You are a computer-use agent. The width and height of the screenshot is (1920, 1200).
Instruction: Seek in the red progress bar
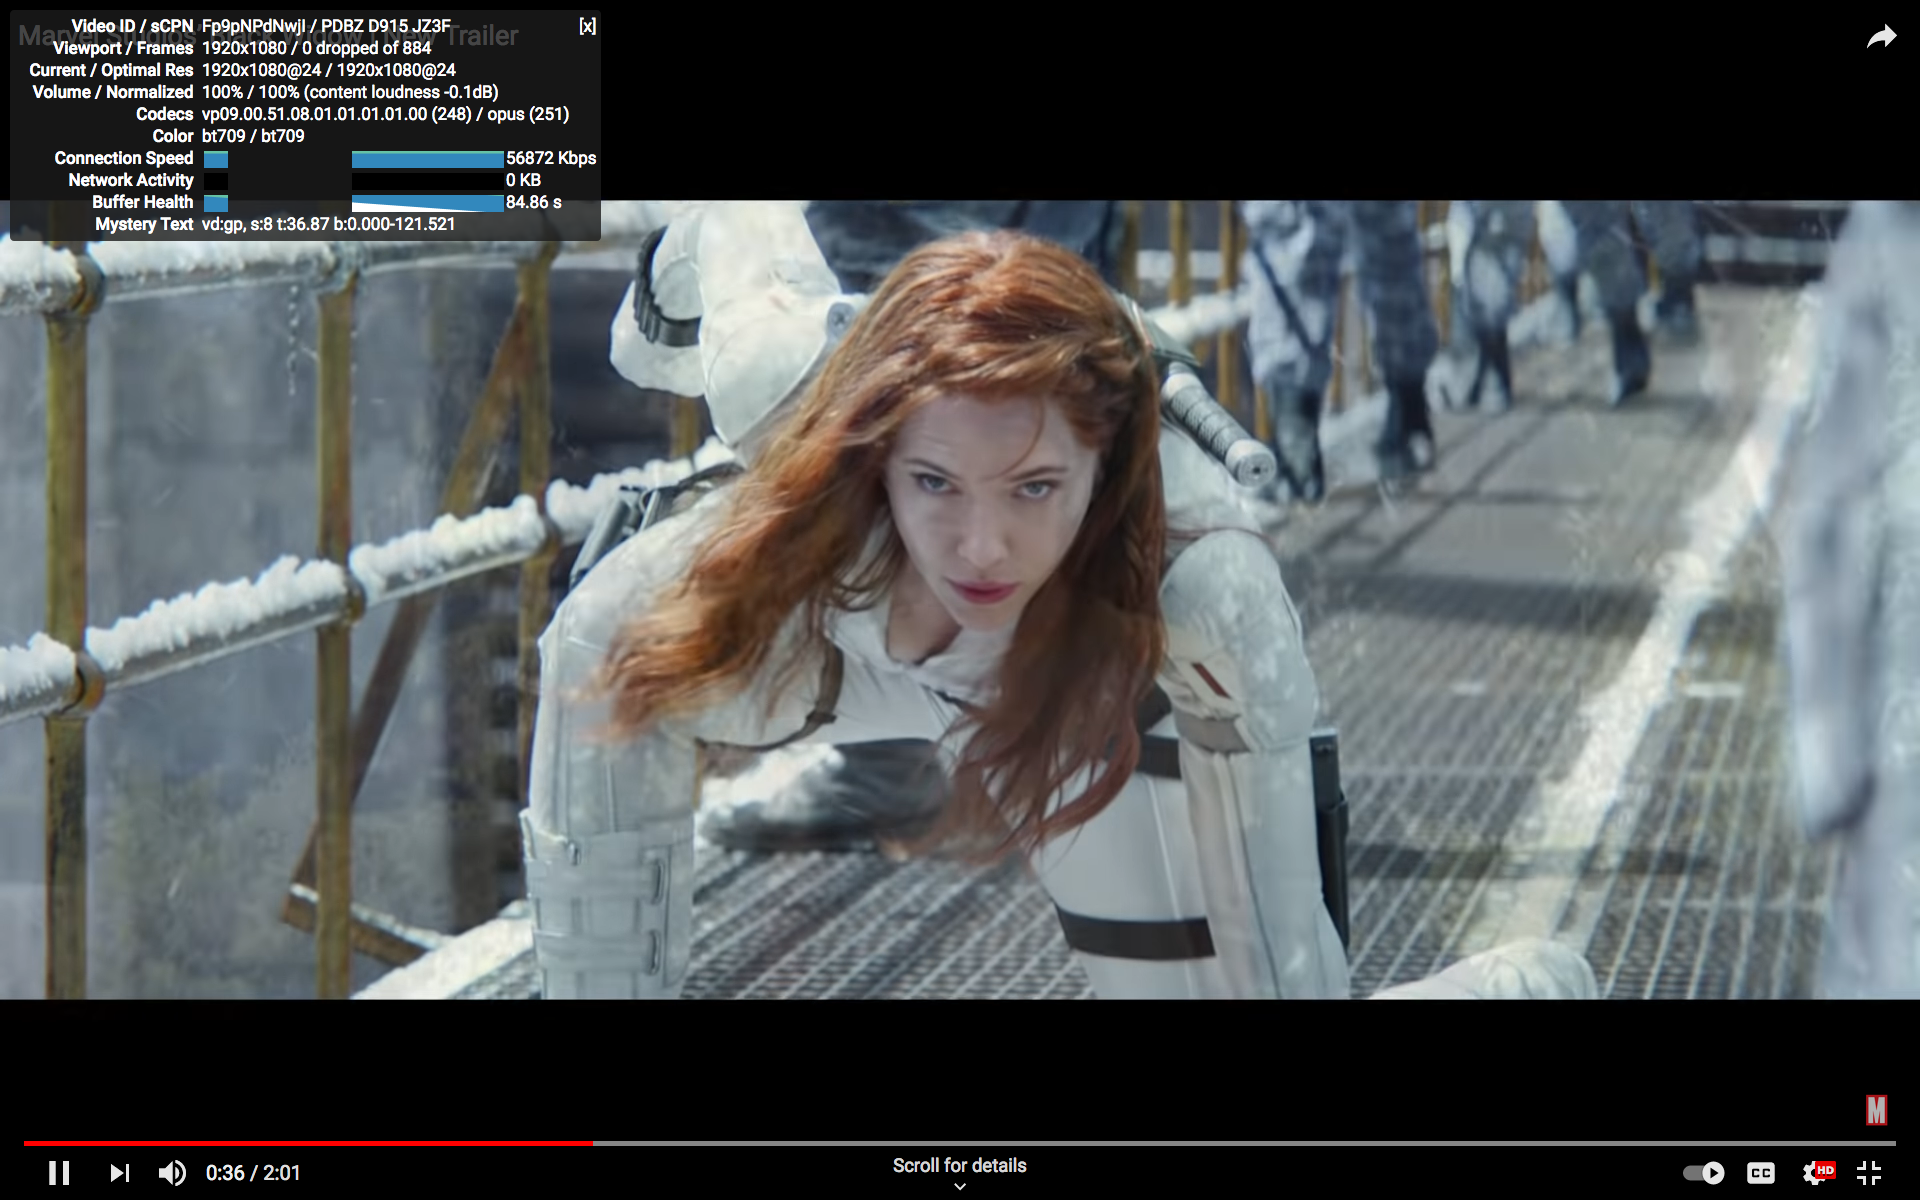point(308,1143)
